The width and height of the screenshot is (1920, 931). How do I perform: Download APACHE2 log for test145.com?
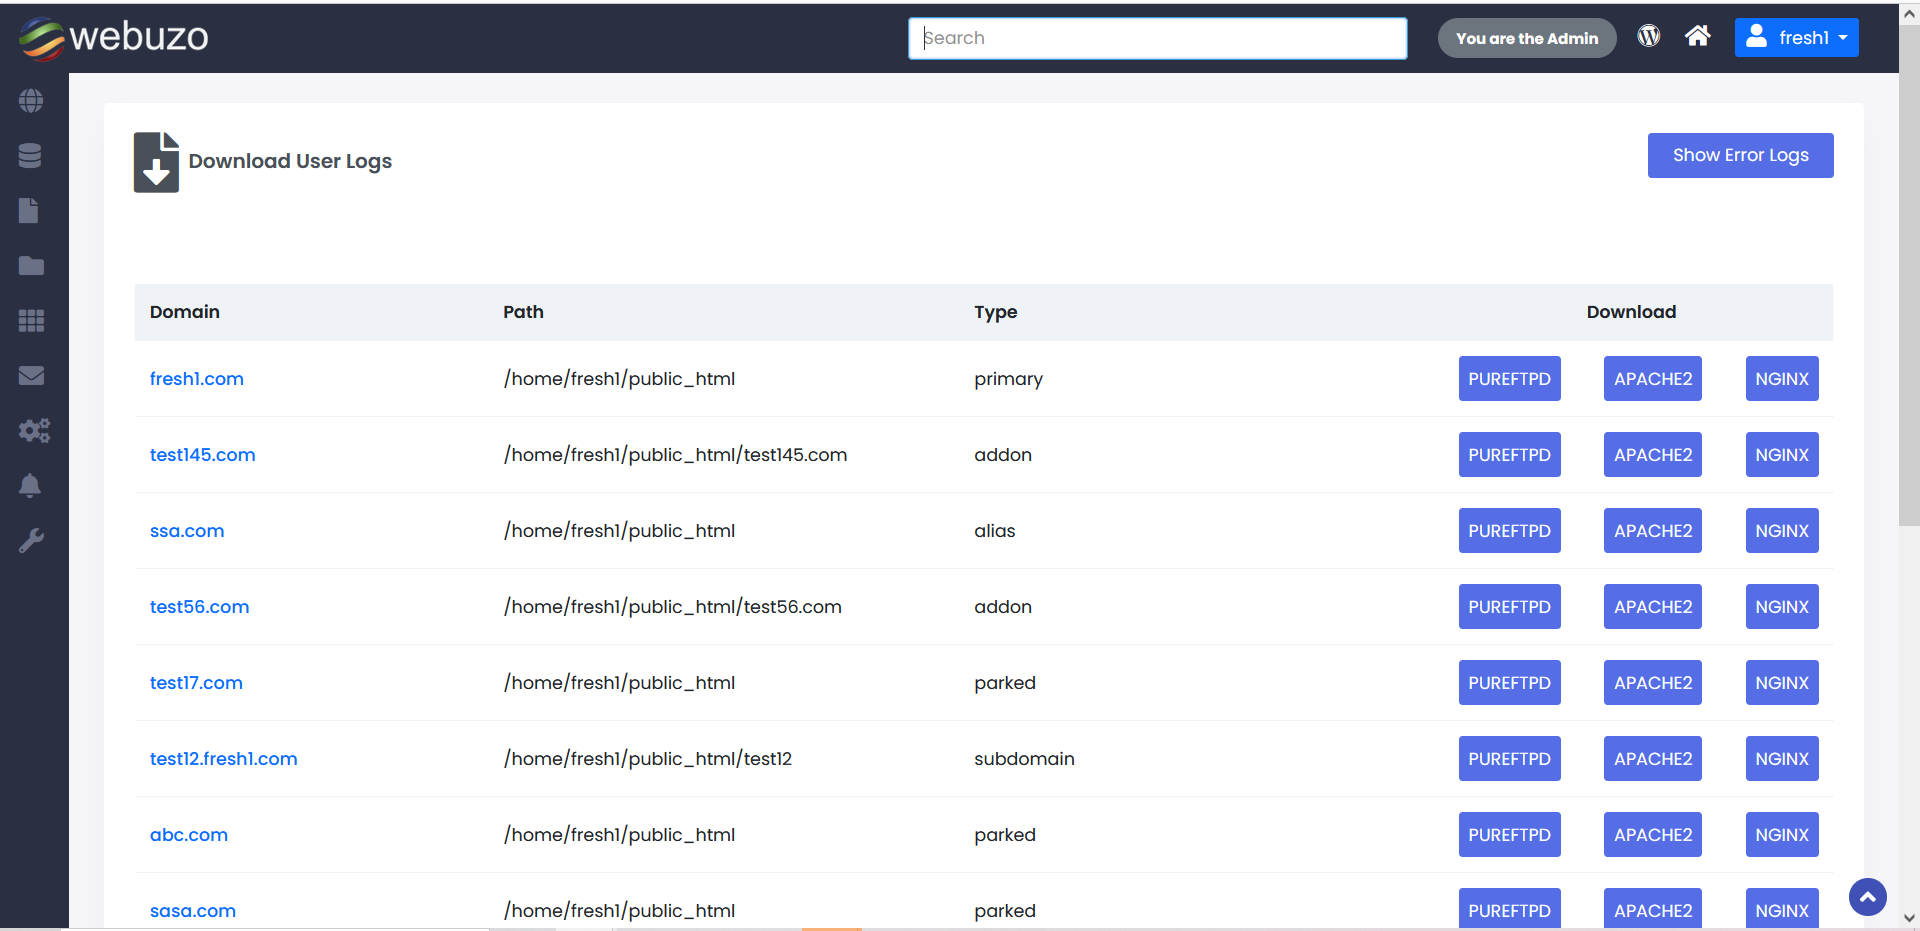coord(1652,455)
